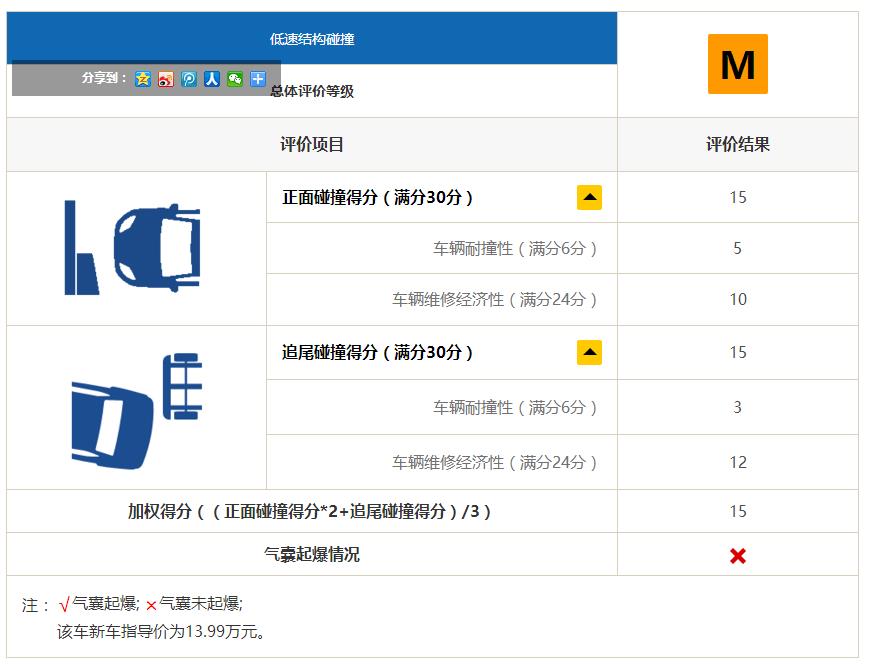Click 正面碰撞得分（满分30分）row title
The image size is (869, 669).
click(x=377, y=197)
